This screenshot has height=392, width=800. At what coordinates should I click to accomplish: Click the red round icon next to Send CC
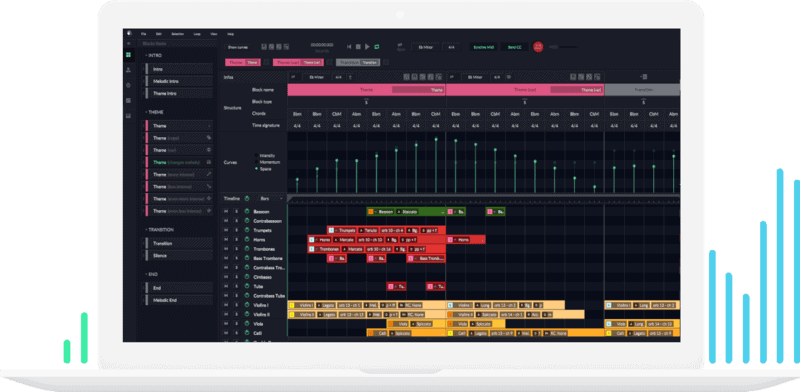[538, 47]
